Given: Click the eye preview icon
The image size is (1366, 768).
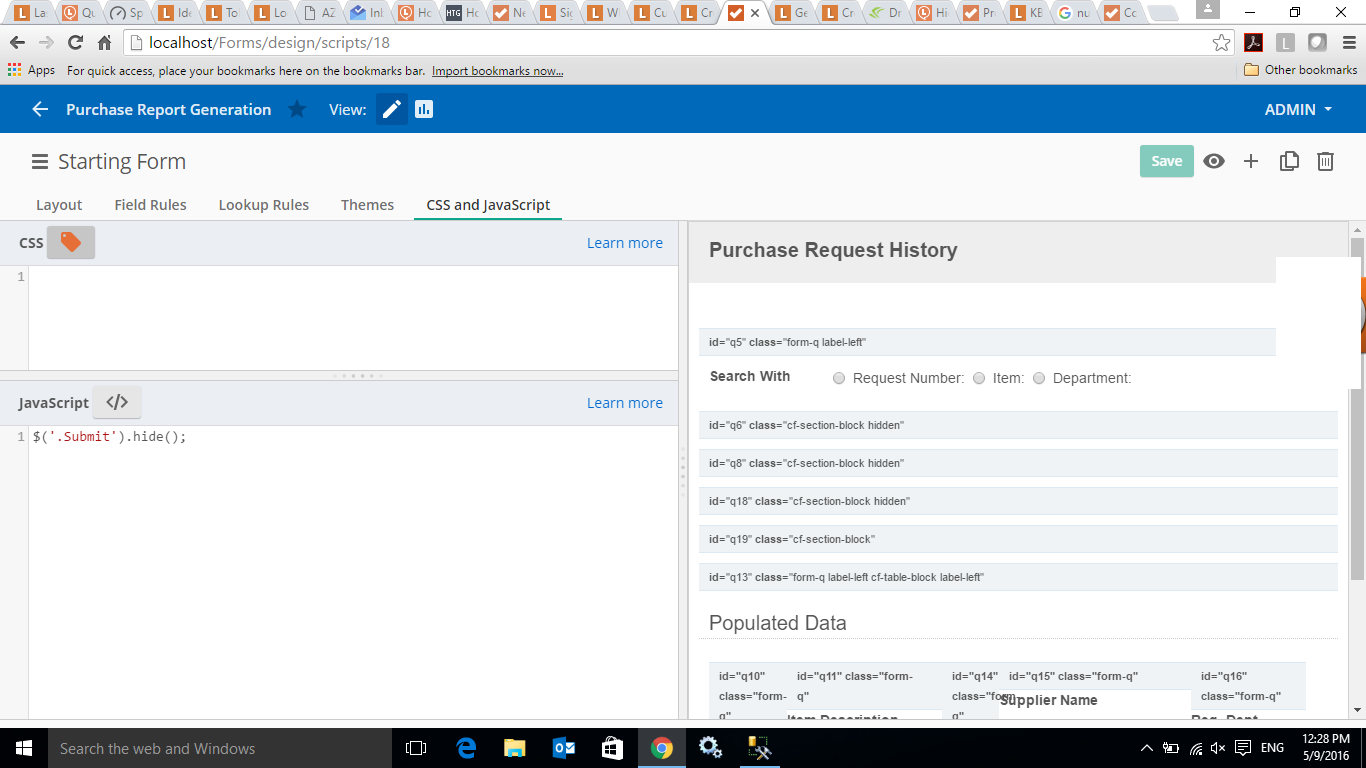Looking at the screenshot, I should point(1214,161).
